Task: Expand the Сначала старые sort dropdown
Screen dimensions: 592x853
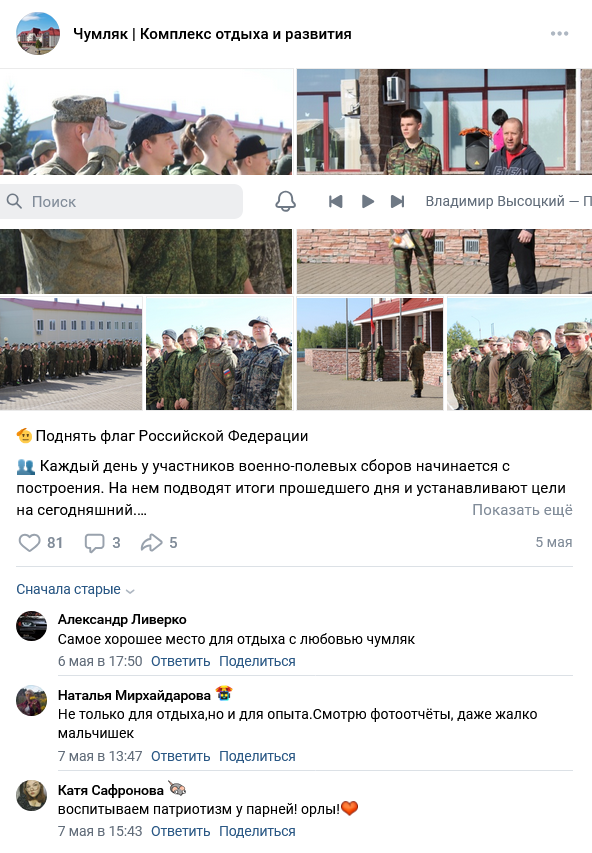Action: tap(75, 589)
